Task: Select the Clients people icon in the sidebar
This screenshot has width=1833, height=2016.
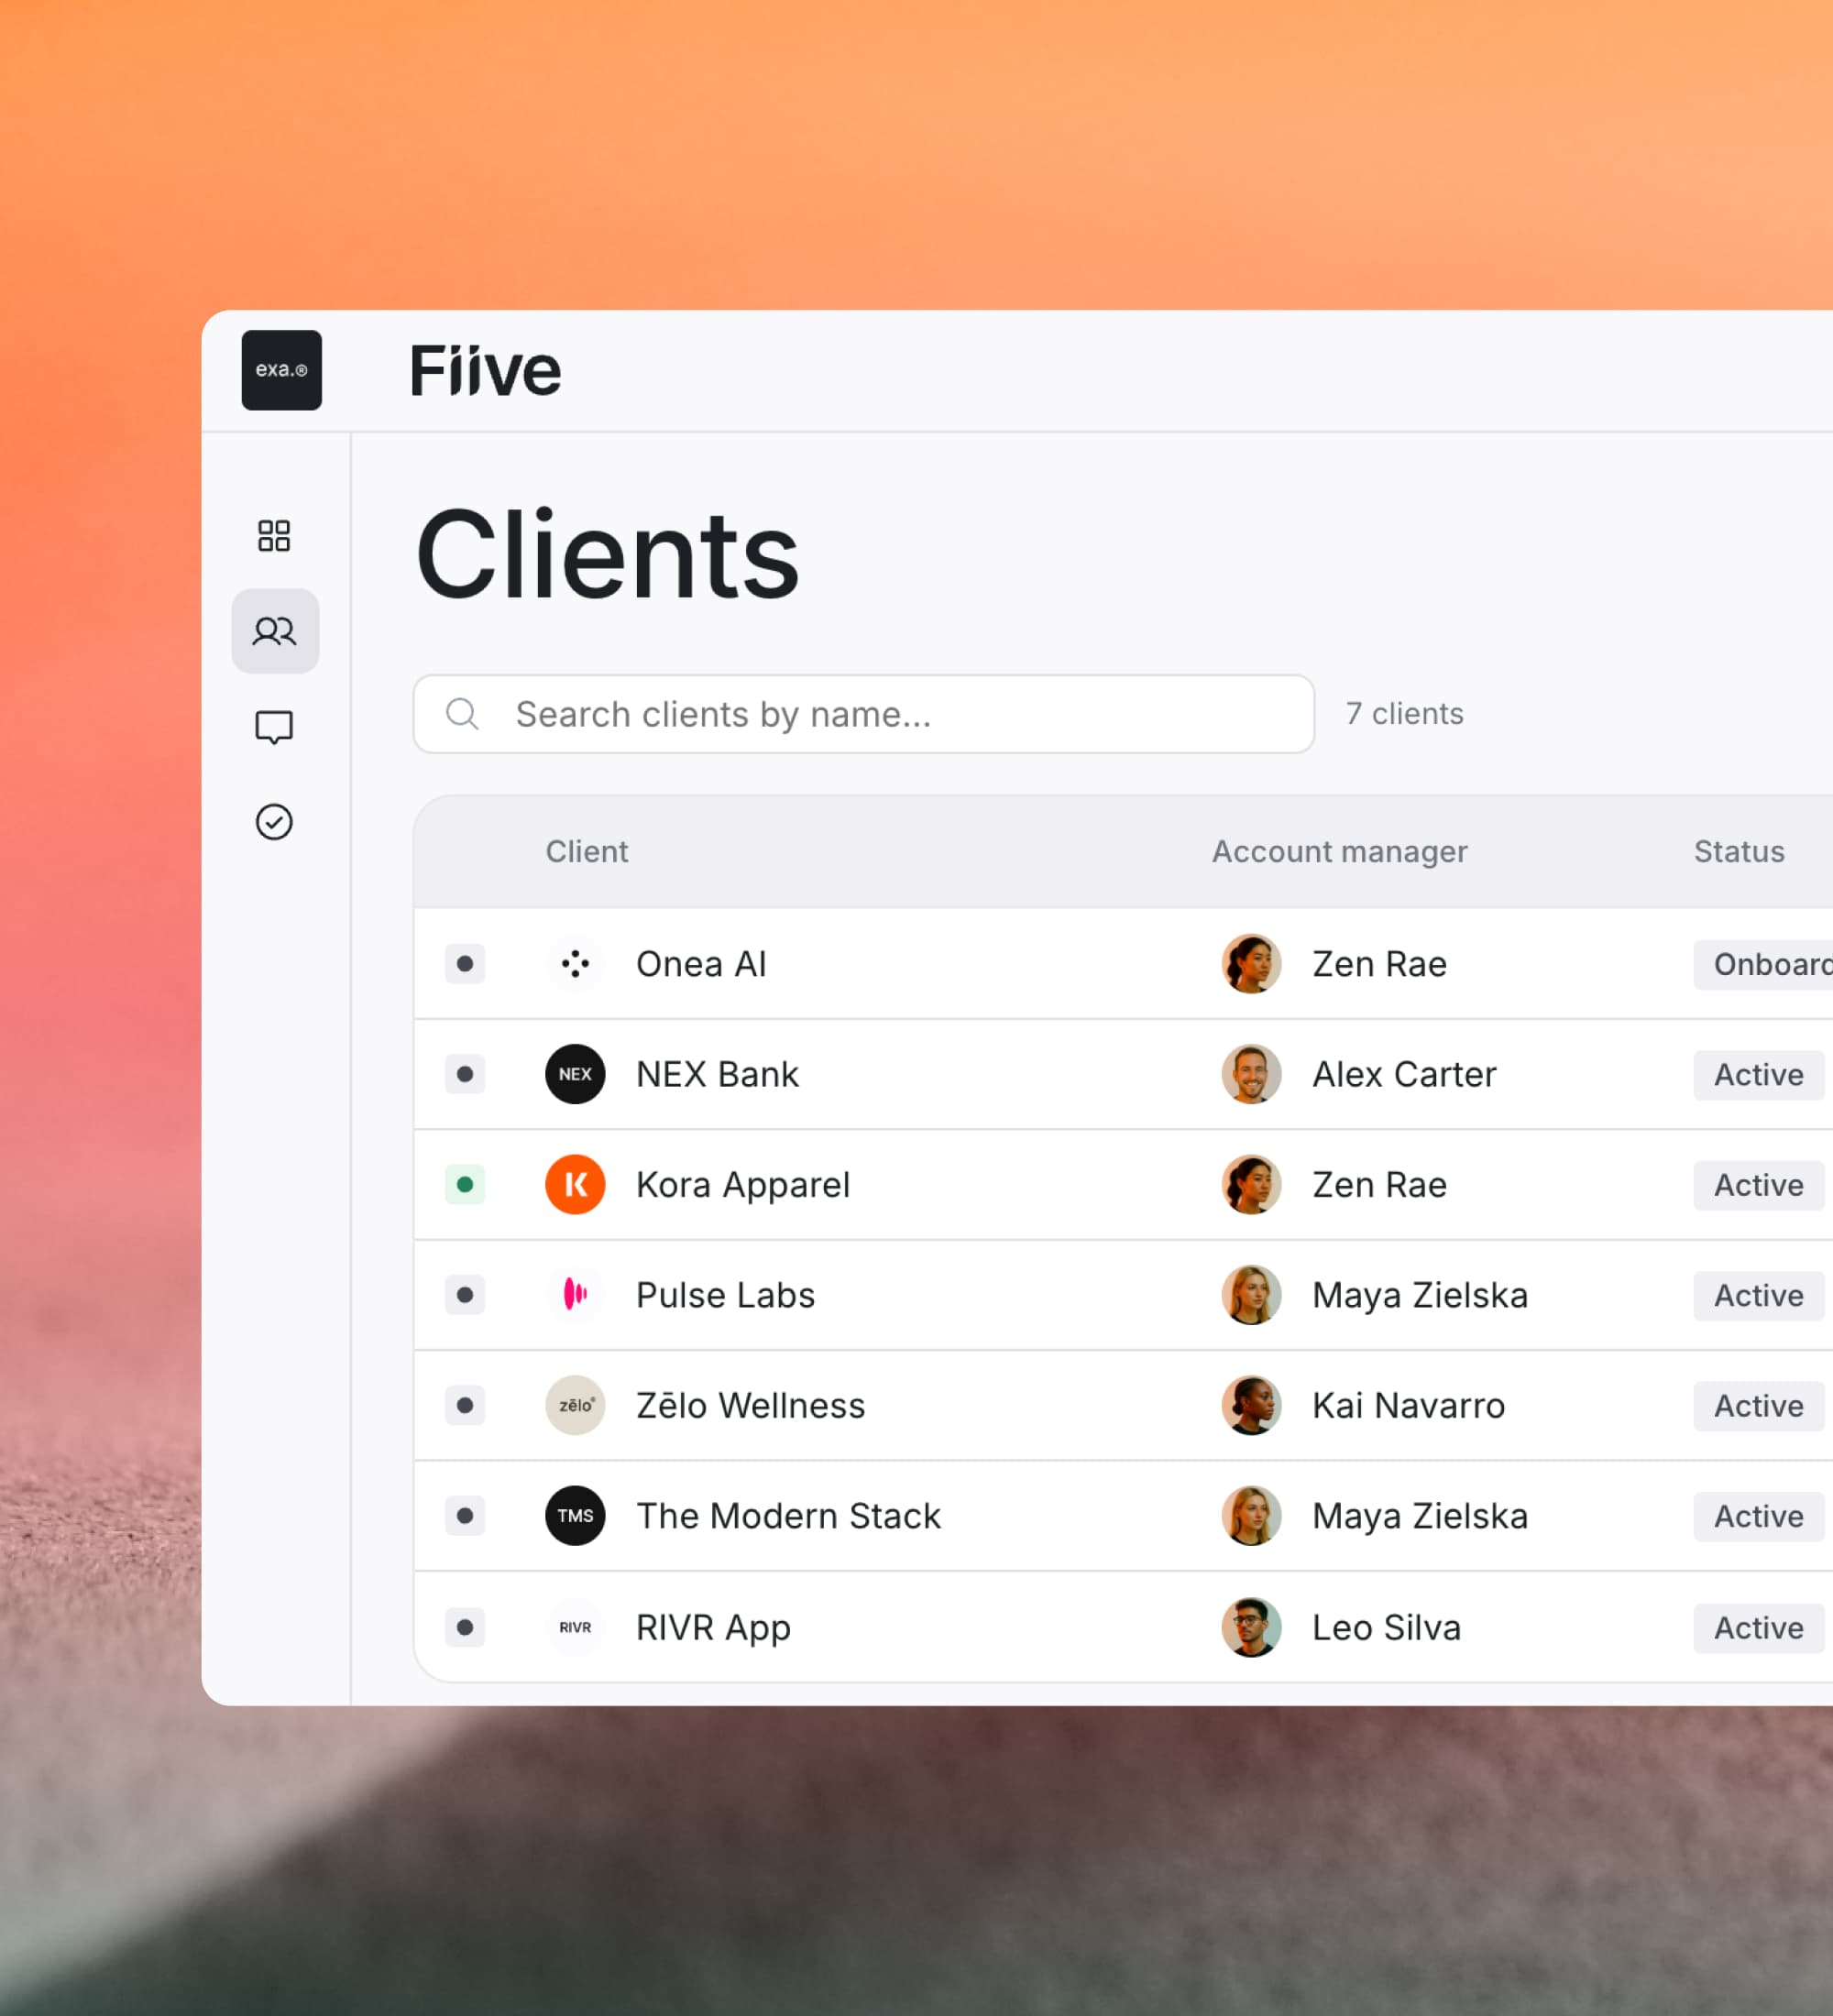Action: tap(274, 630)
